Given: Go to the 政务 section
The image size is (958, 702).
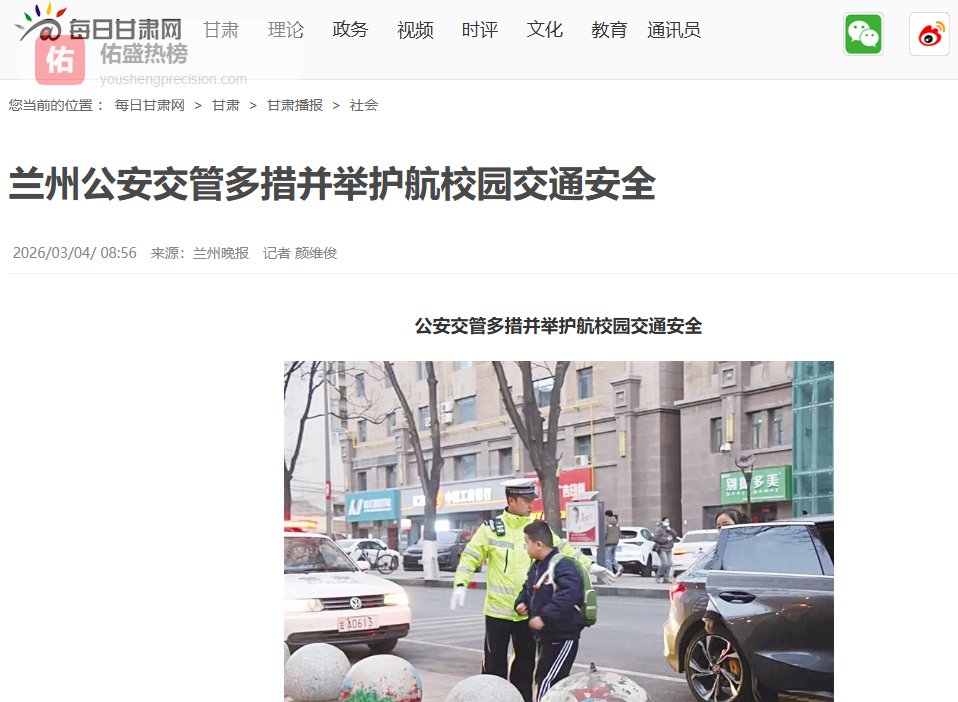Looking at the screenshot, I should pyautogui.click(x=350, y=30).
